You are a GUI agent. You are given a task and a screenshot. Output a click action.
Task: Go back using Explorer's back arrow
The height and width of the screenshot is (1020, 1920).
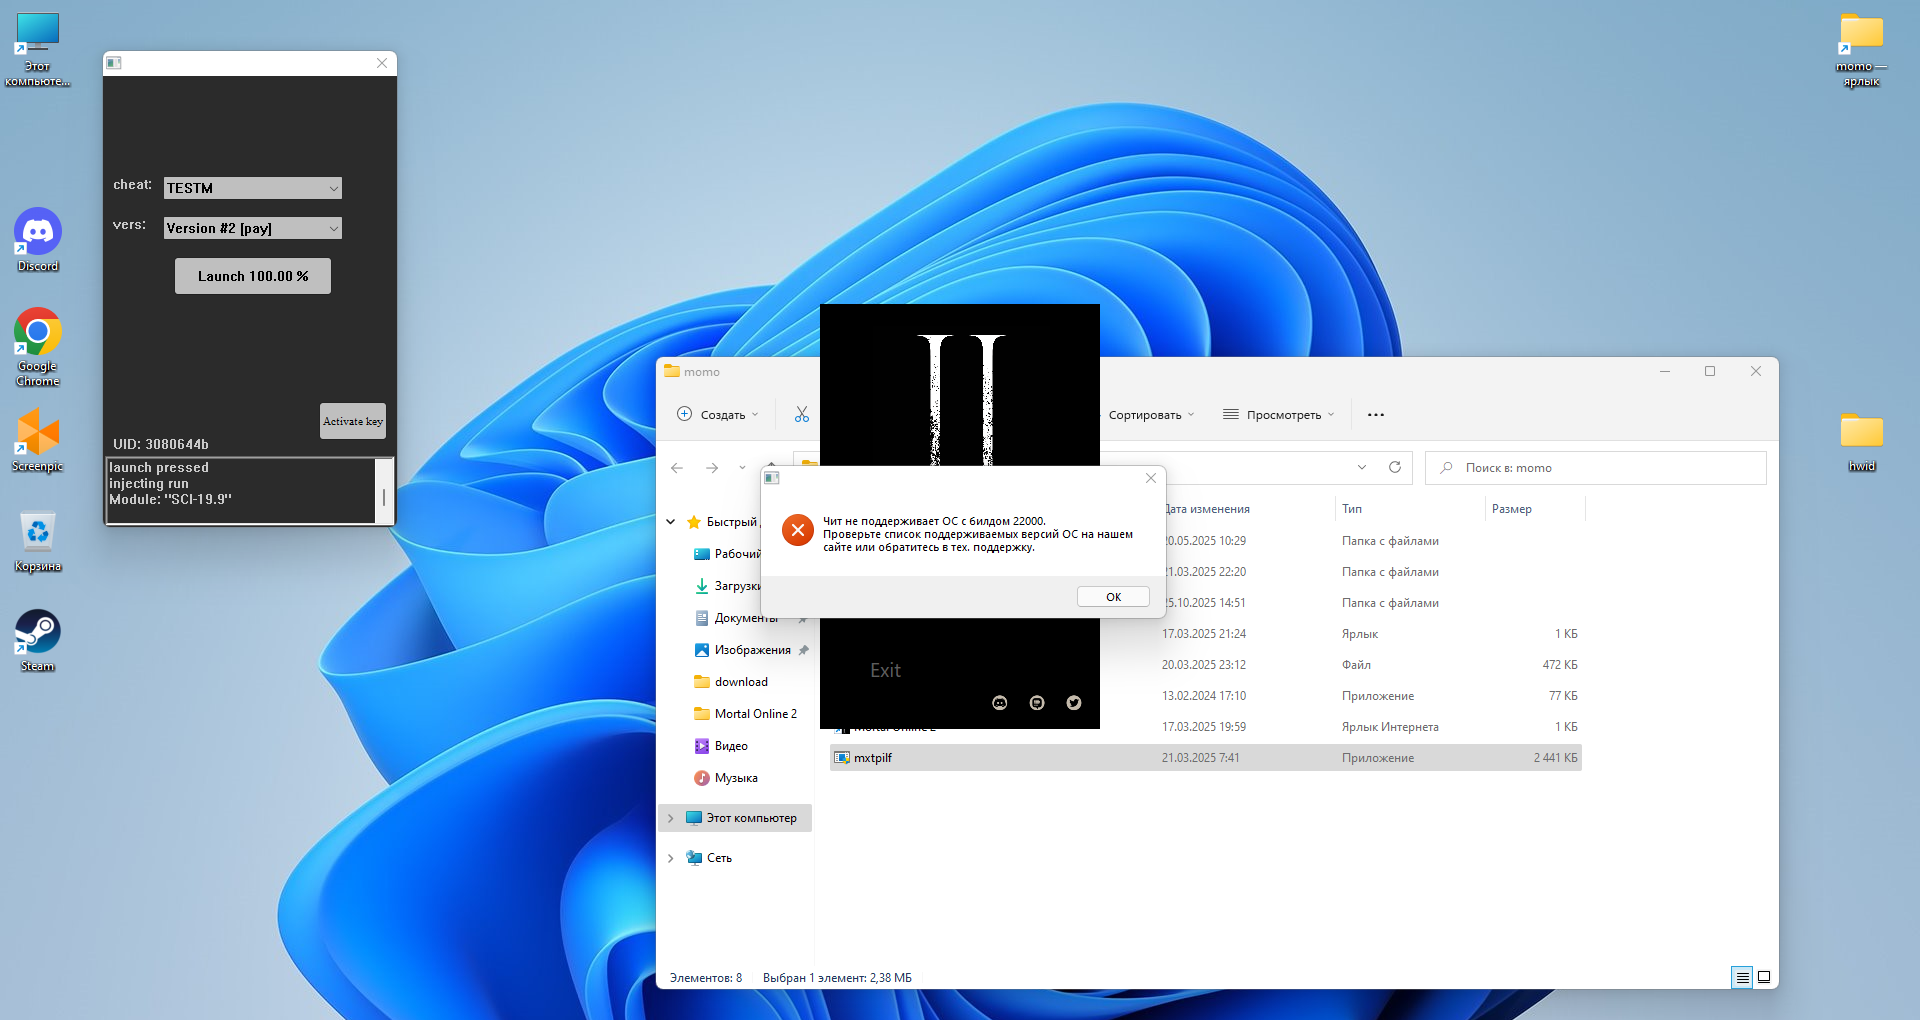tap(677, 468)
